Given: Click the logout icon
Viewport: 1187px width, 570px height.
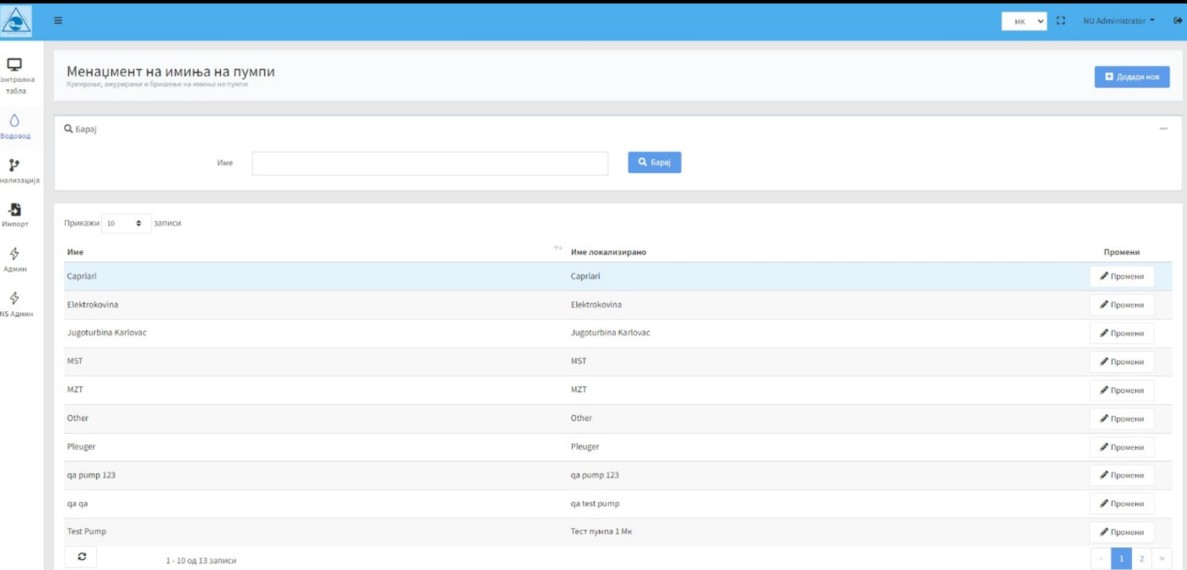Looking at the screenshot, I should (1177, 22).
